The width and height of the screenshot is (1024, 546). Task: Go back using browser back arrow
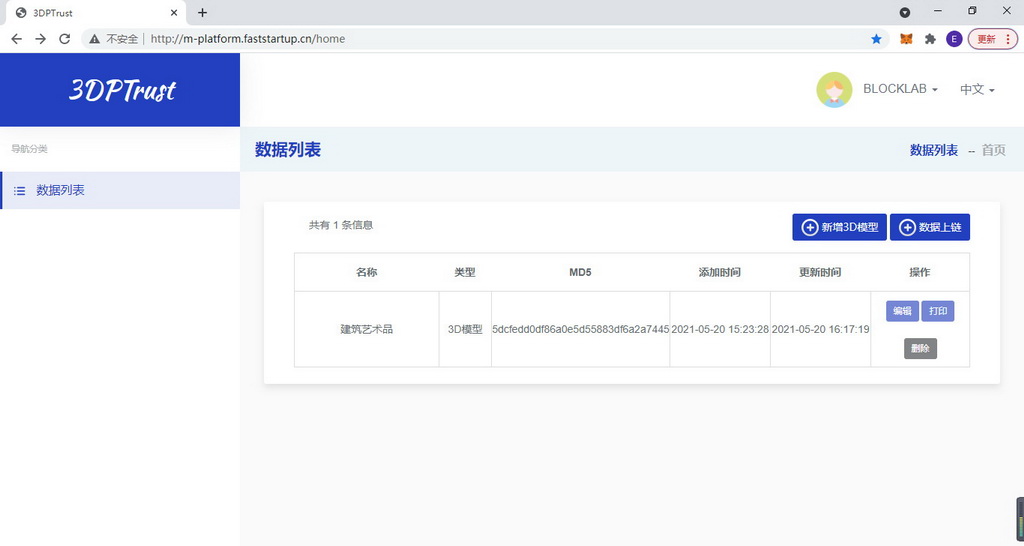click(x=16, y=39)
